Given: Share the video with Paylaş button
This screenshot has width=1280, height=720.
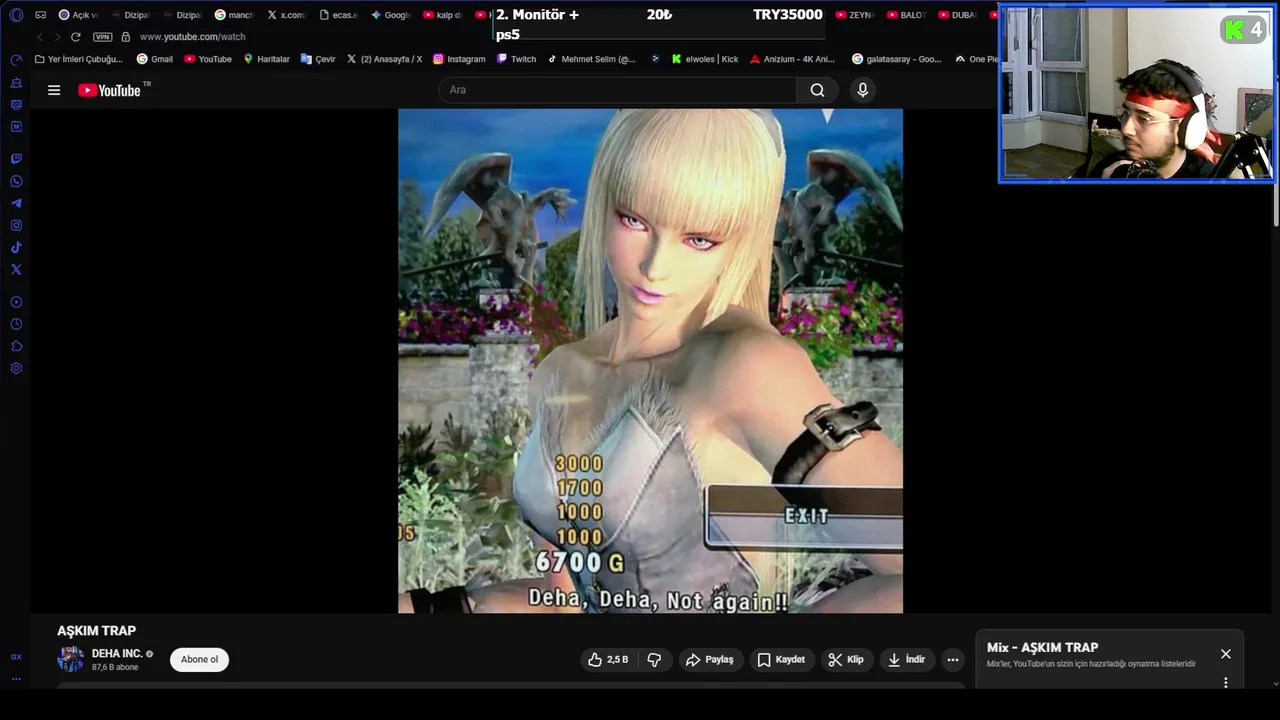Looking at the screenshot, I should point(709,660).
